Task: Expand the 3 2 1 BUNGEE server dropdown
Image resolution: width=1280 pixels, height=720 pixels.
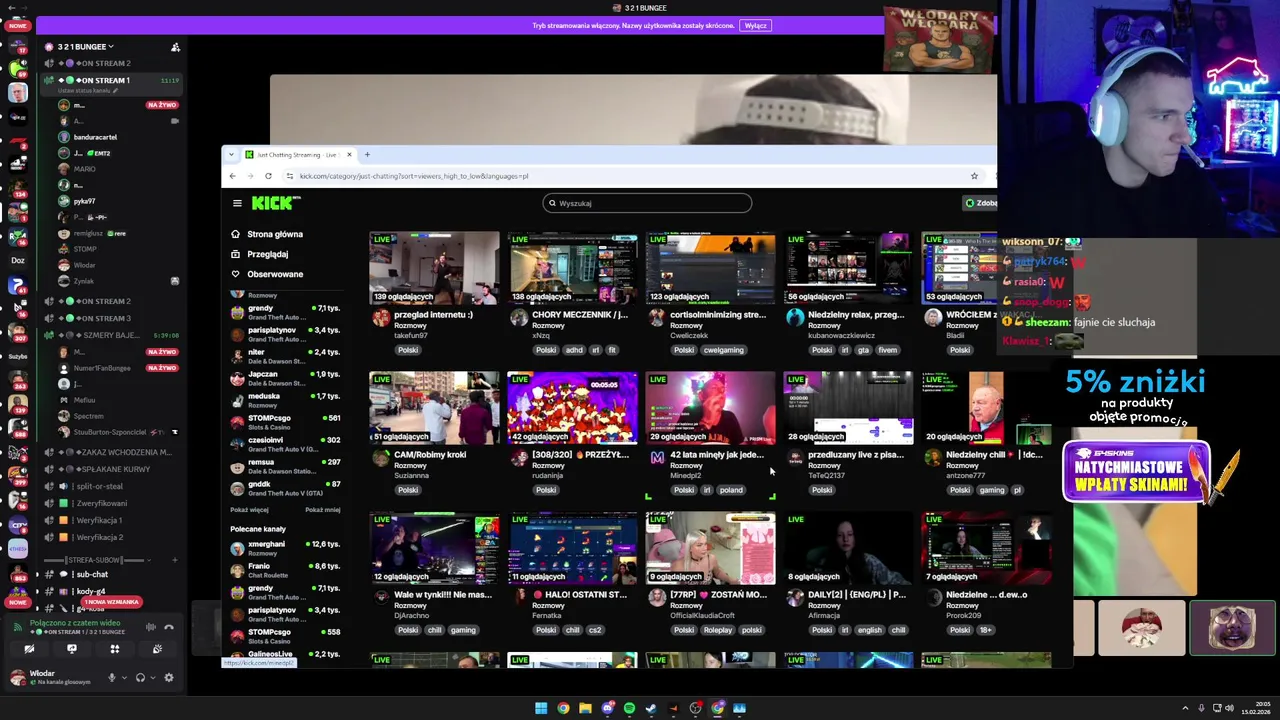Action: 85,47
